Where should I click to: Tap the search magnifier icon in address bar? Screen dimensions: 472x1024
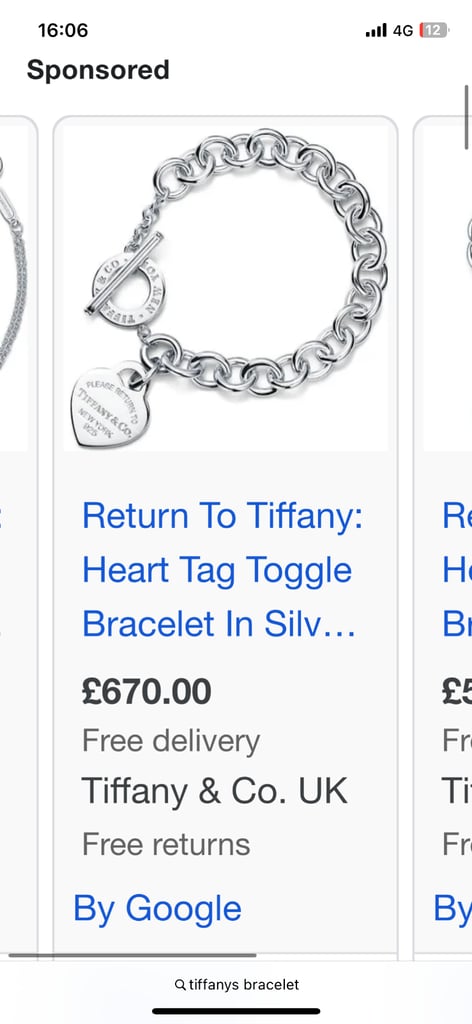[x=180, y=985]
